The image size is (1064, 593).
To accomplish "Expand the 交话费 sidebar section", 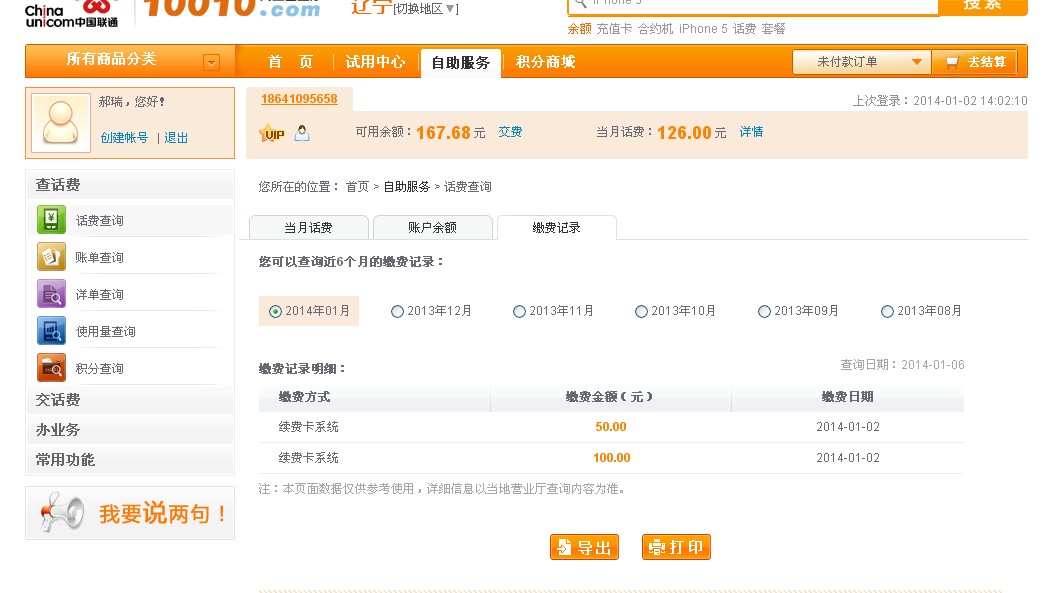I will [x=58, y=400].
